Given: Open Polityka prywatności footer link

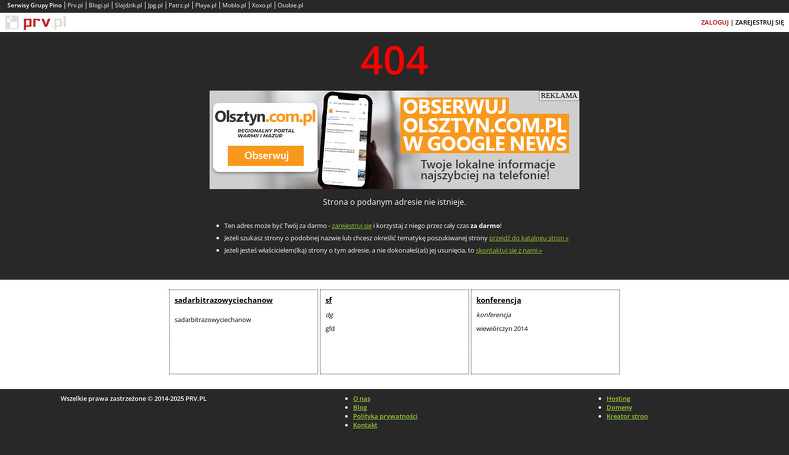Looking at the screenshot, I should [385, 416].
